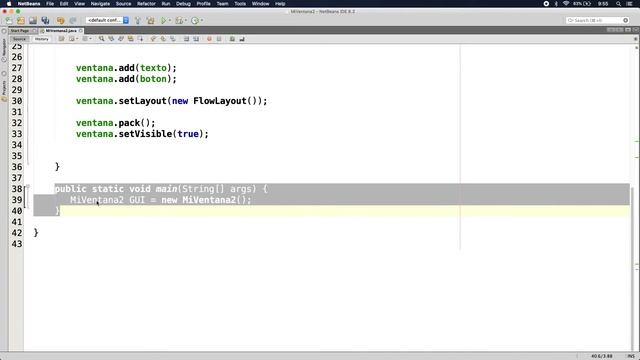
Task: Open the Notification Center icon
Action: (629, 4)
